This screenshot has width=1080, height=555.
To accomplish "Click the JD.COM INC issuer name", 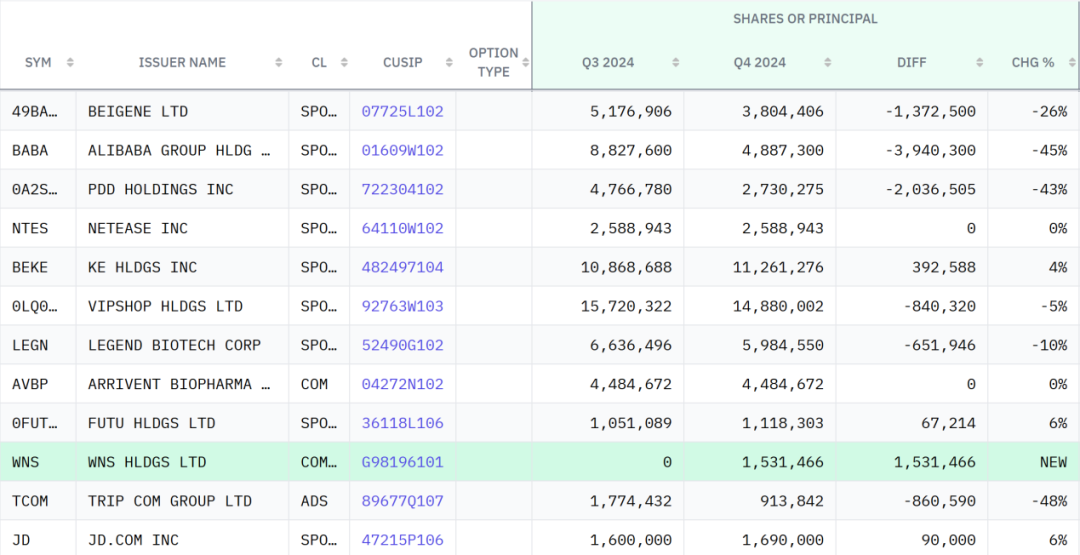I will point(133,540).
